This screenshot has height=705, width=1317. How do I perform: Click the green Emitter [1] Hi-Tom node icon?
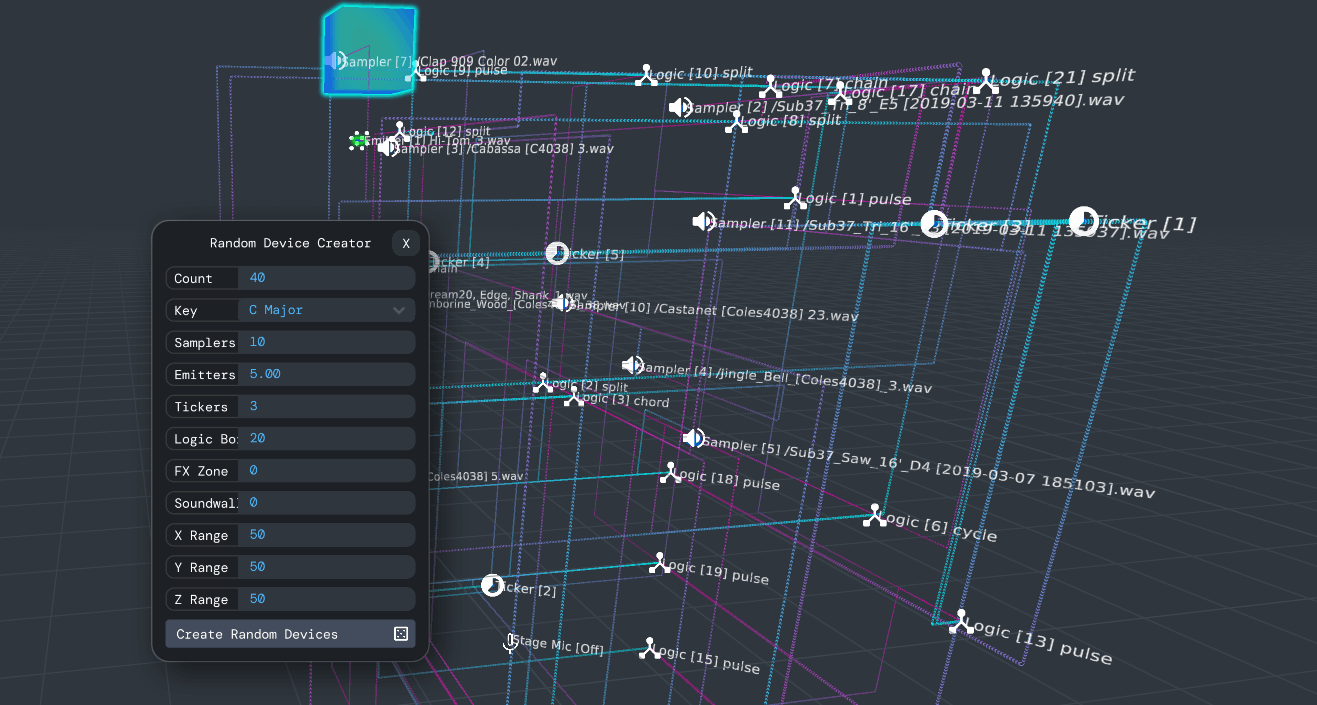[357, 141]
